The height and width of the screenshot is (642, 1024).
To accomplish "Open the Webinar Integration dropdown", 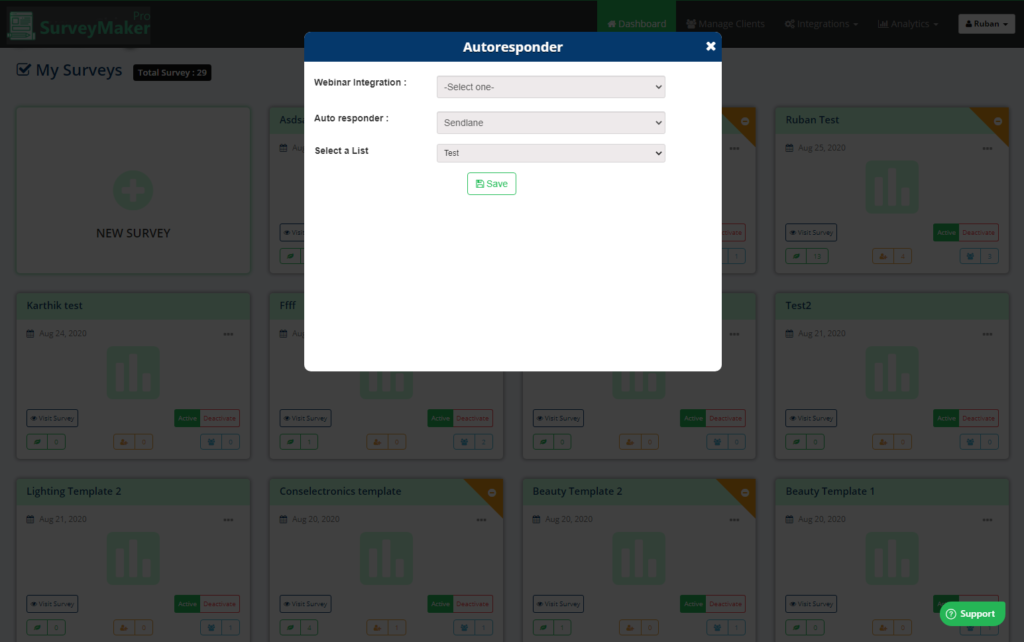I will click(x=551, y=87).
